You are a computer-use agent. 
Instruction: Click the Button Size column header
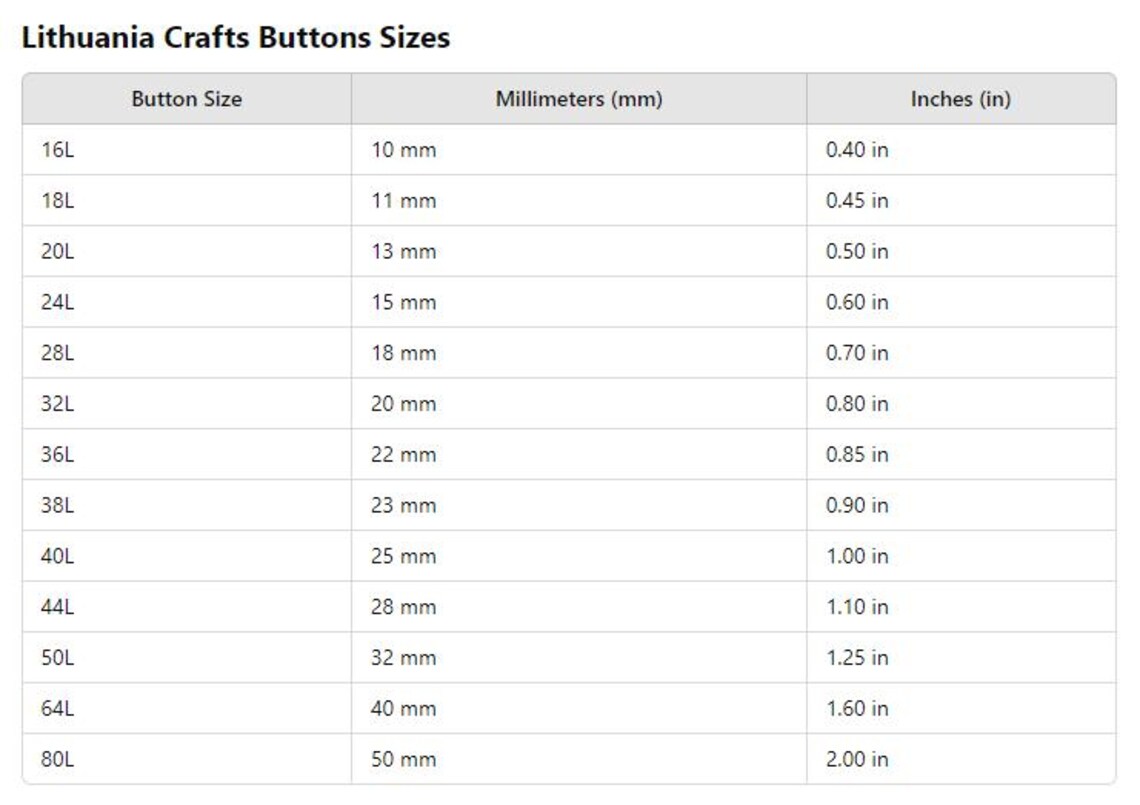pos(186,99)
